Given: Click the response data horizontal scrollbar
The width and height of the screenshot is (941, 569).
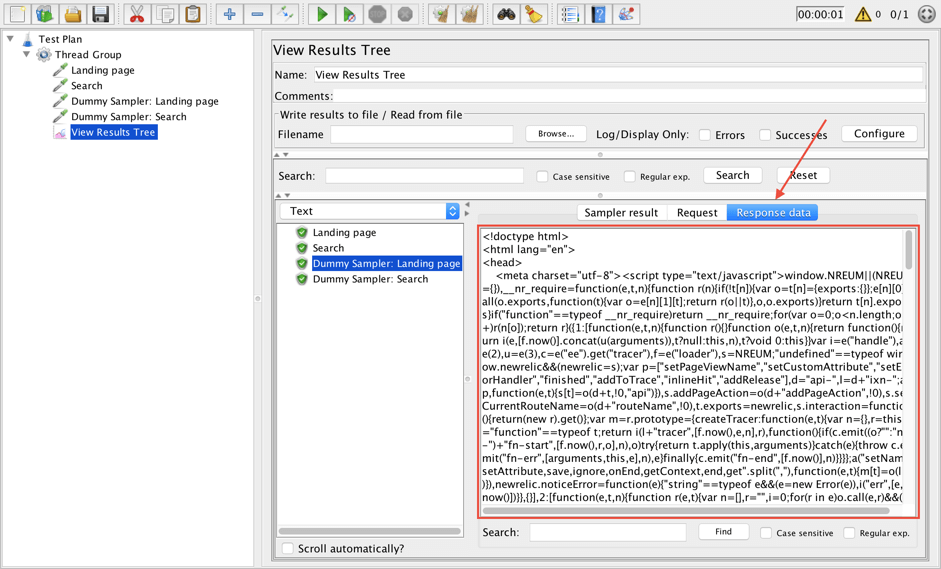Looking at the screenshot, I should [686, 511].
